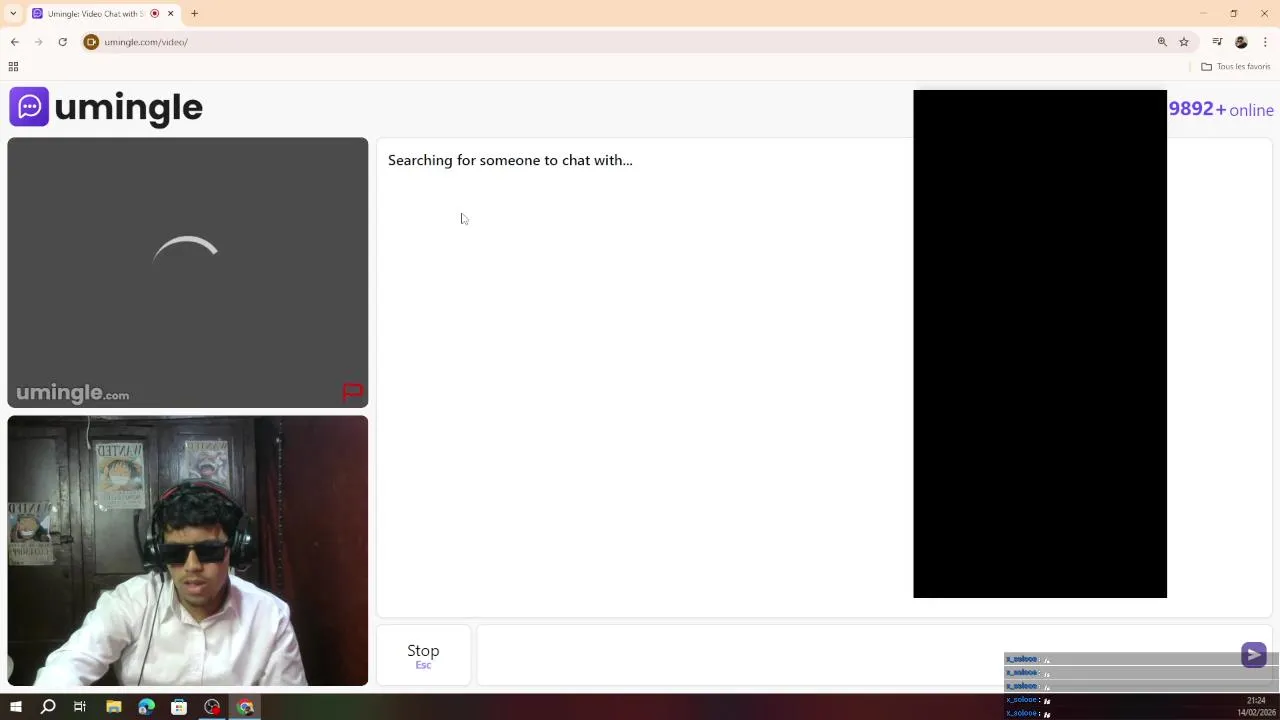The height and width of the screenshot is (720, 1280).
Task: Stop searching with the Stop button
Action: coord(423,656)
